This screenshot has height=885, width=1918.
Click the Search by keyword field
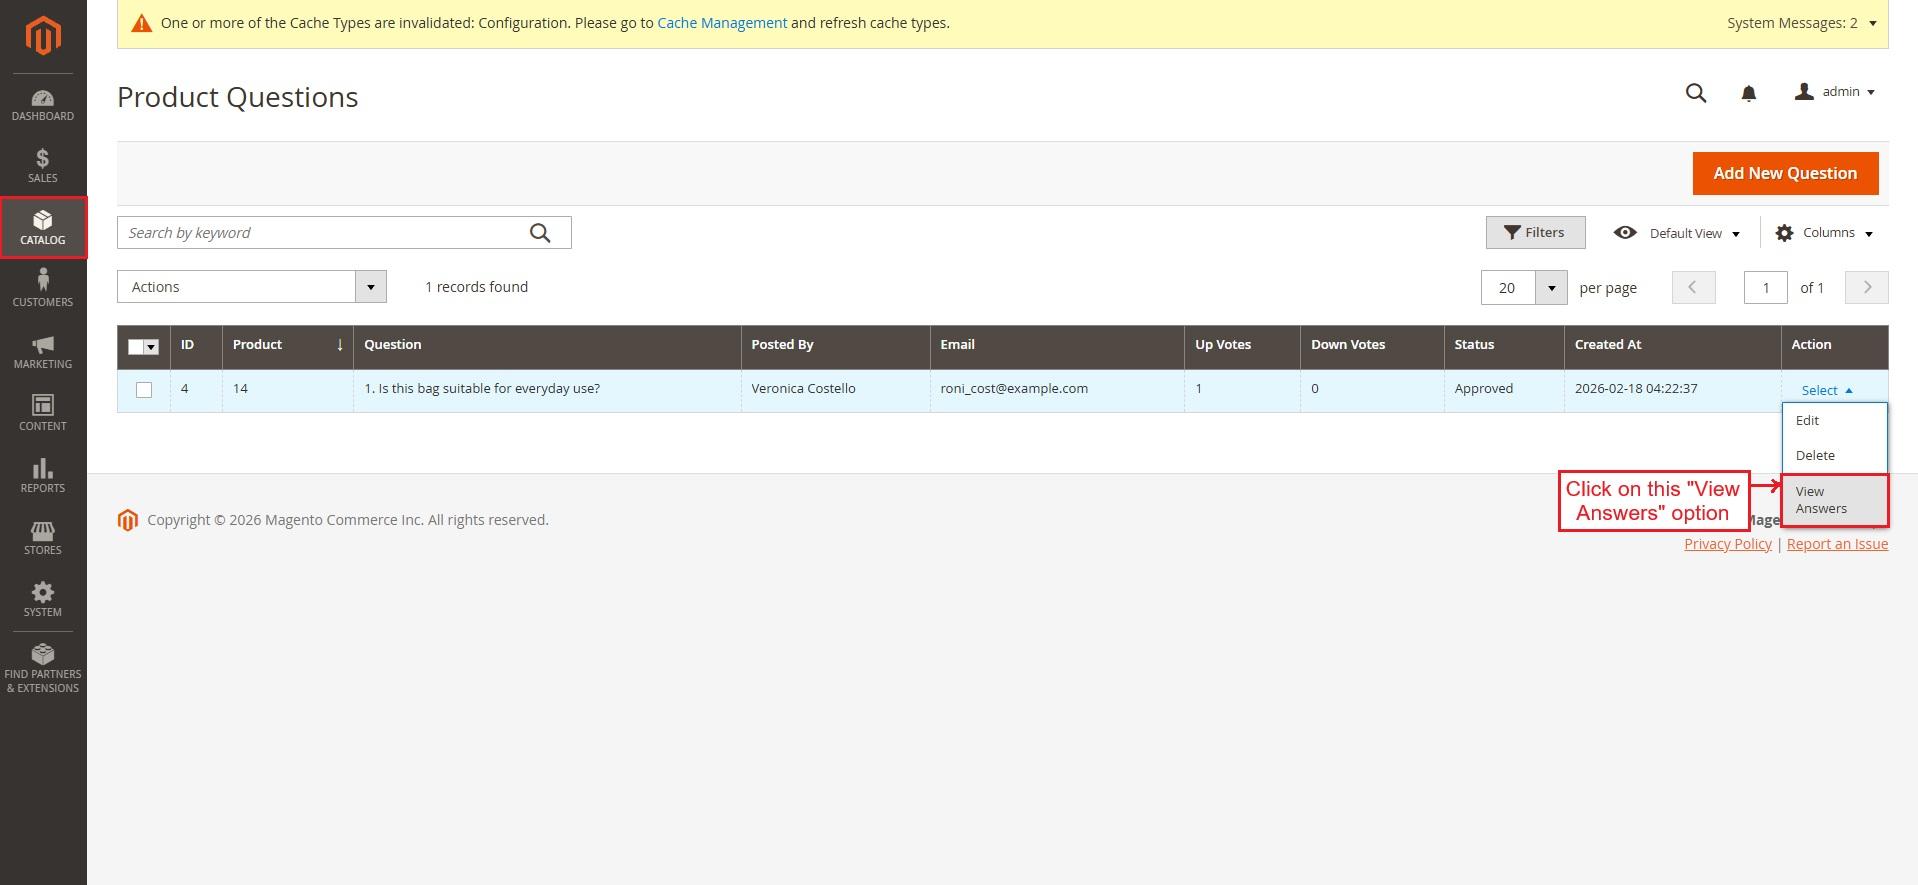click(x=320, y=233)
